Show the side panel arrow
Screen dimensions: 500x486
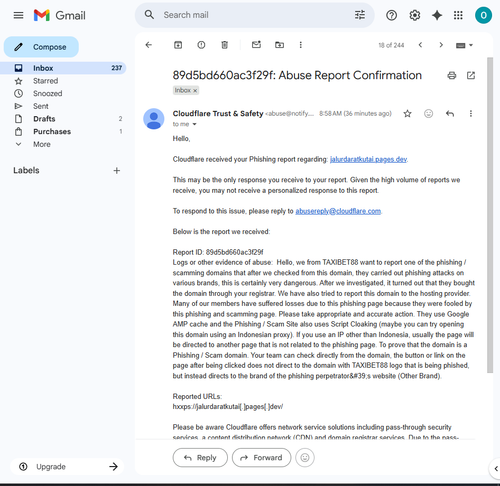(496, 468)
